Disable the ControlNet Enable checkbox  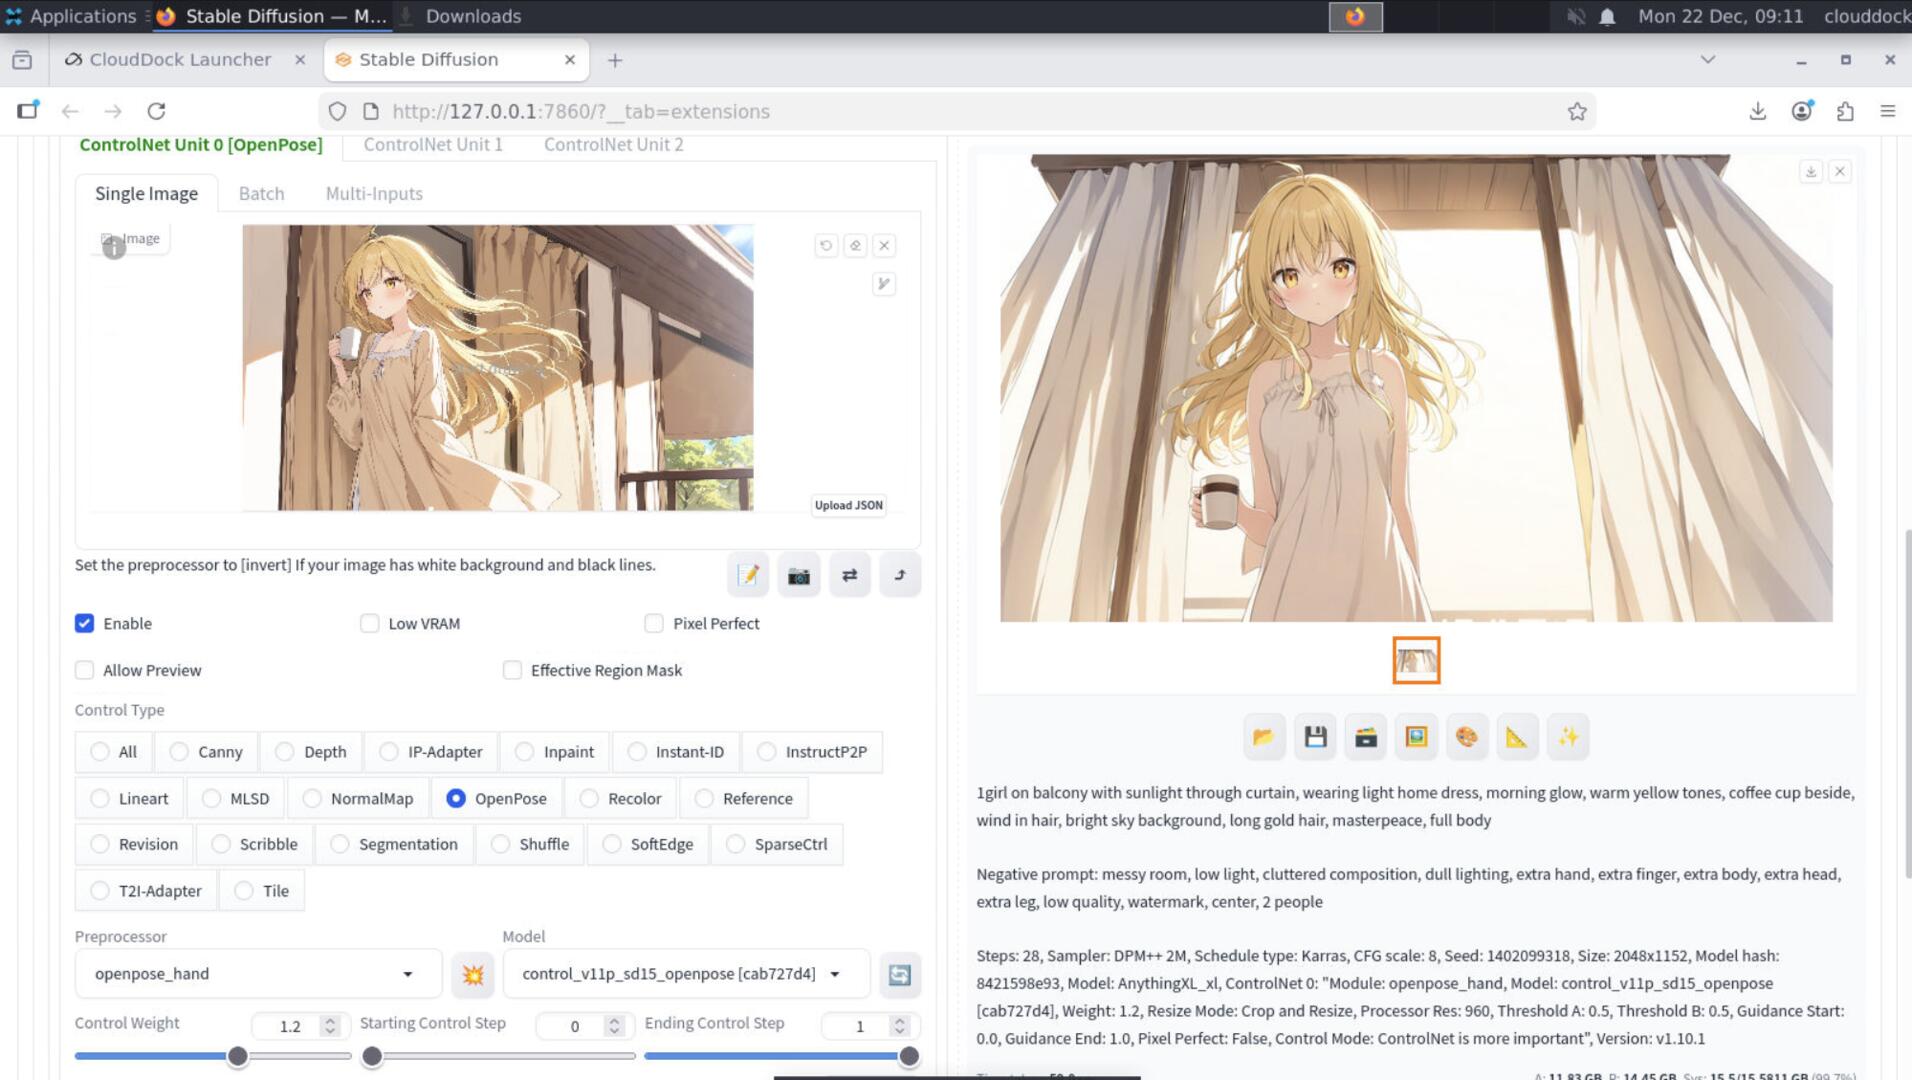click(85, 623)
